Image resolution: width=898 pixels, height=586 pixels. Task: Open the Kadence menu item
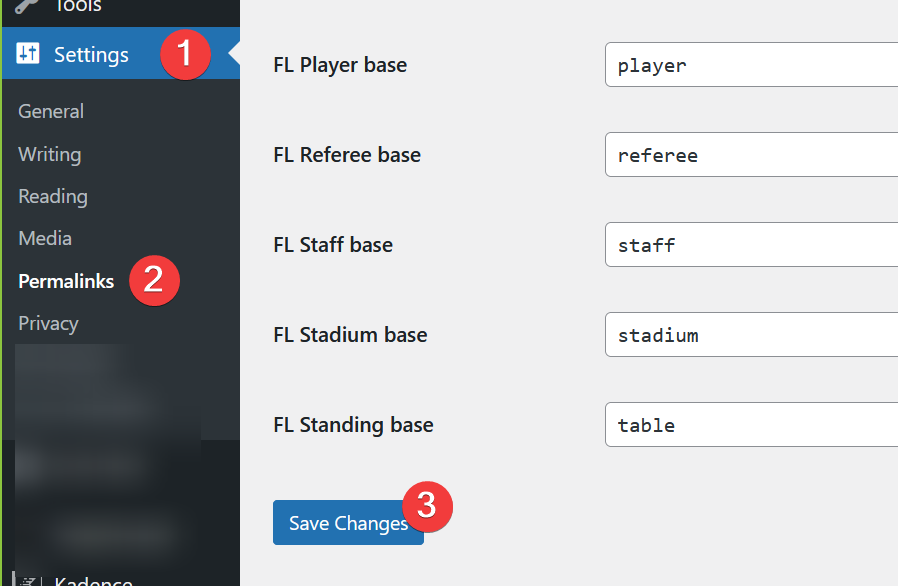[93, 581]
